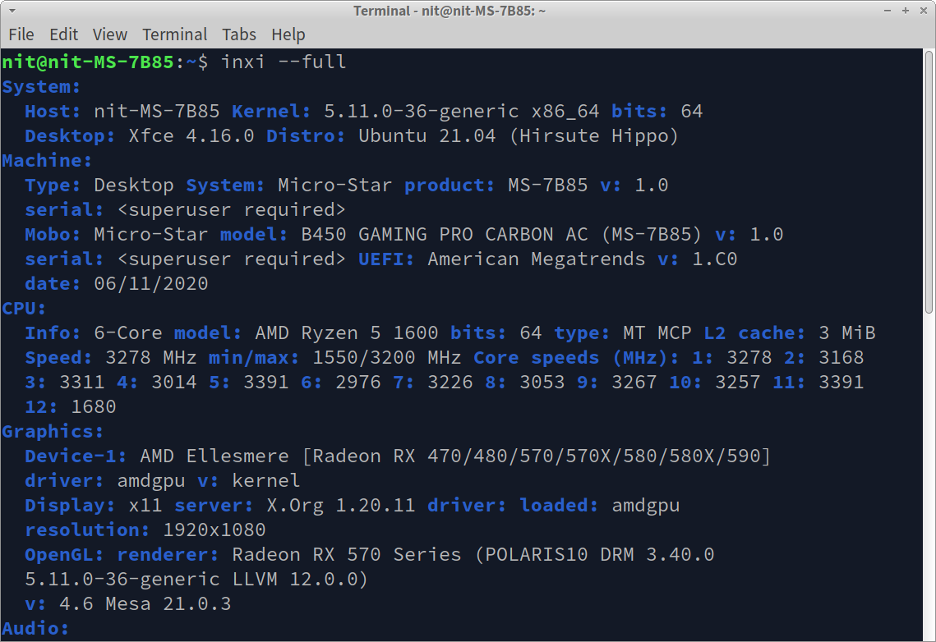The image size is (936, 642).
Task: Click motherboard model 'B450 GAMING PRO CARBON AC'
Action: tap(445, 235)
